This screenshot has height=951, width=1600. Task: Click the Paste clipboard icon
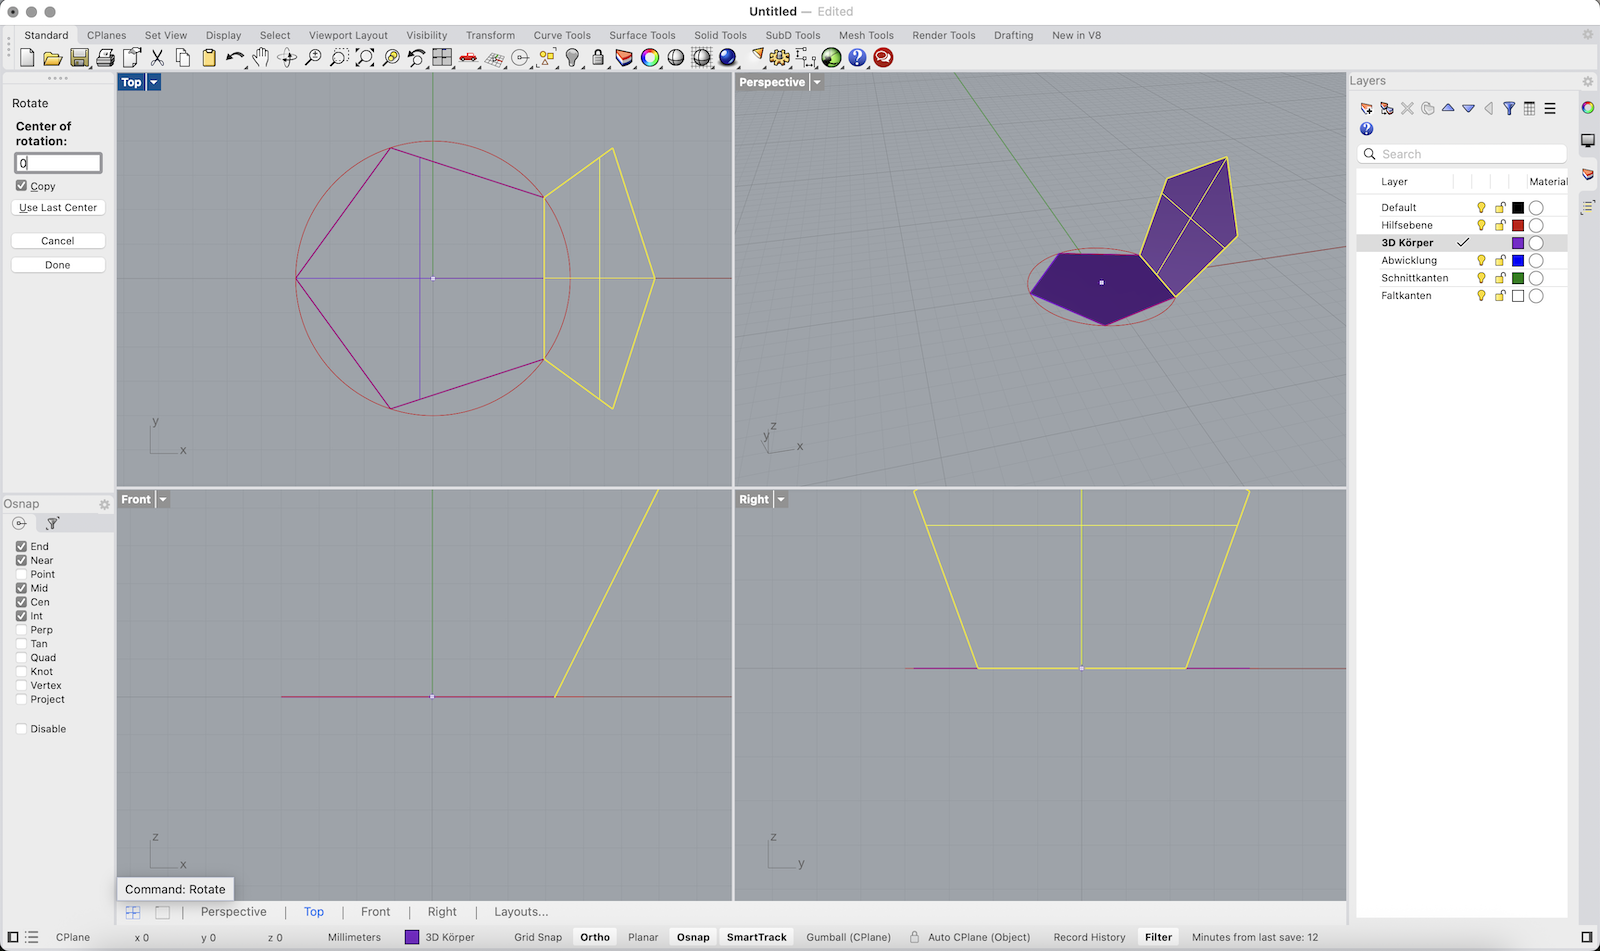[x=209, y=58]
